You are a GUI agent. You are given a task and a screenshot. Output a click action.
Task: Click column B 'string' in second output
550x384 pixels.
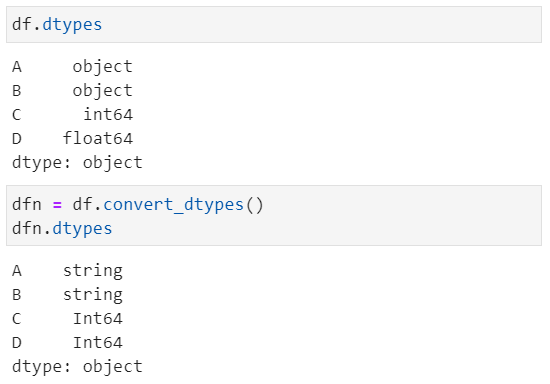[93, 295]
